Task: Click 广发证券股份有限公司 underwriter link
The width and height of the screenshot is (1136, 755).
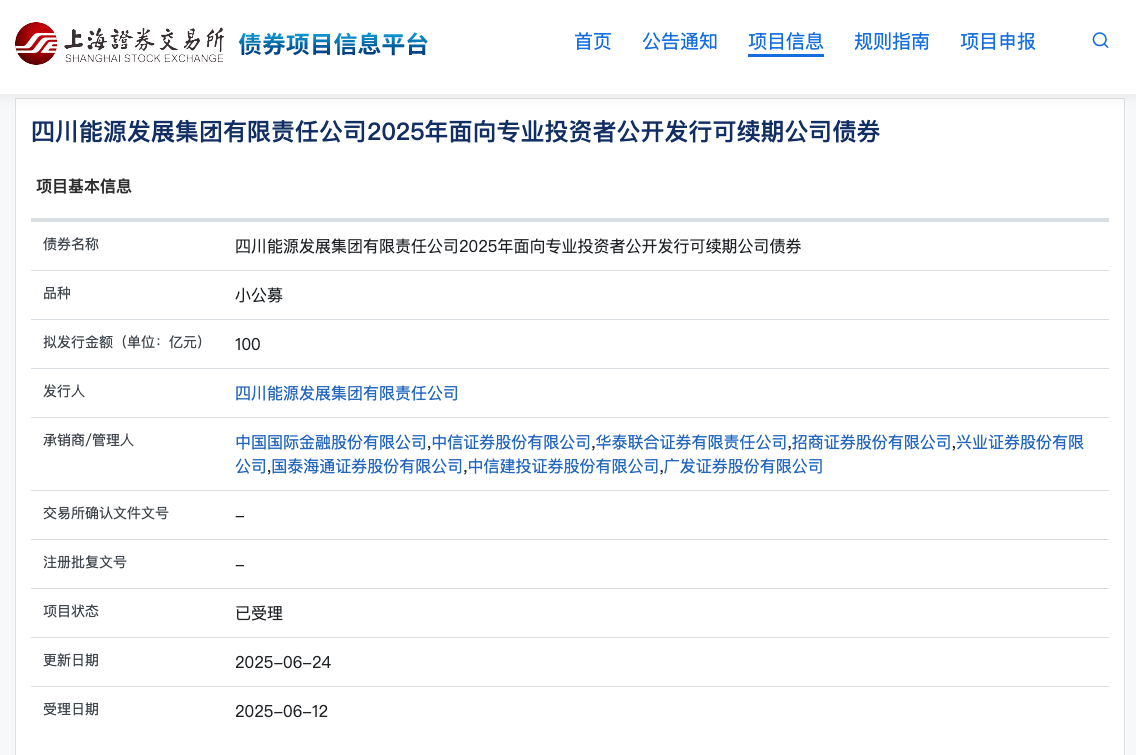Action: (743, 466)
